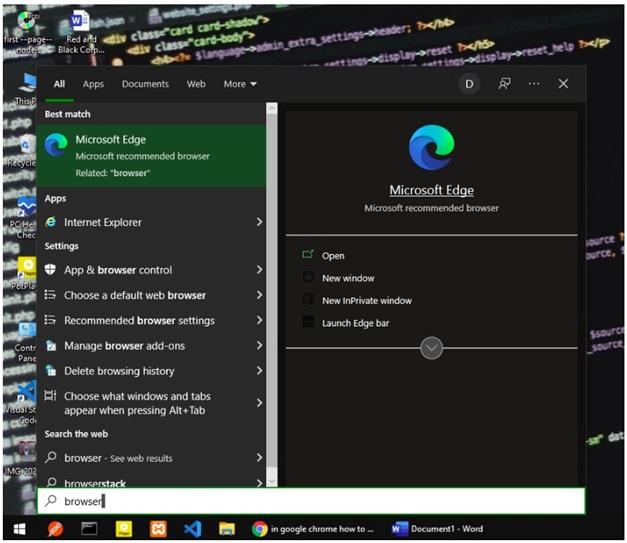This screenshot has height=543, width=627.
Task: Switch to Document1 - Word in the taskbar
Action: tap(437, 529)
